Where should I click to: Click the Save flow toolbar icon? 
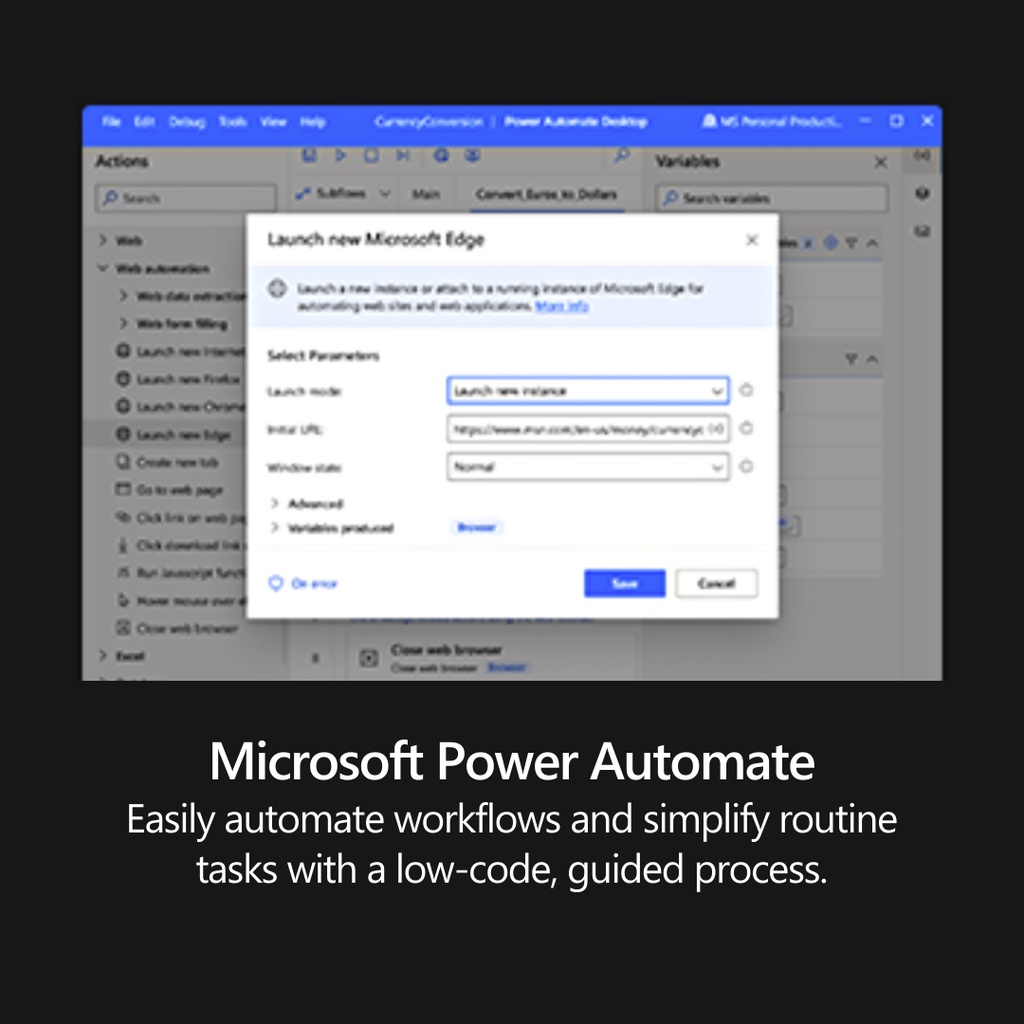309,155
